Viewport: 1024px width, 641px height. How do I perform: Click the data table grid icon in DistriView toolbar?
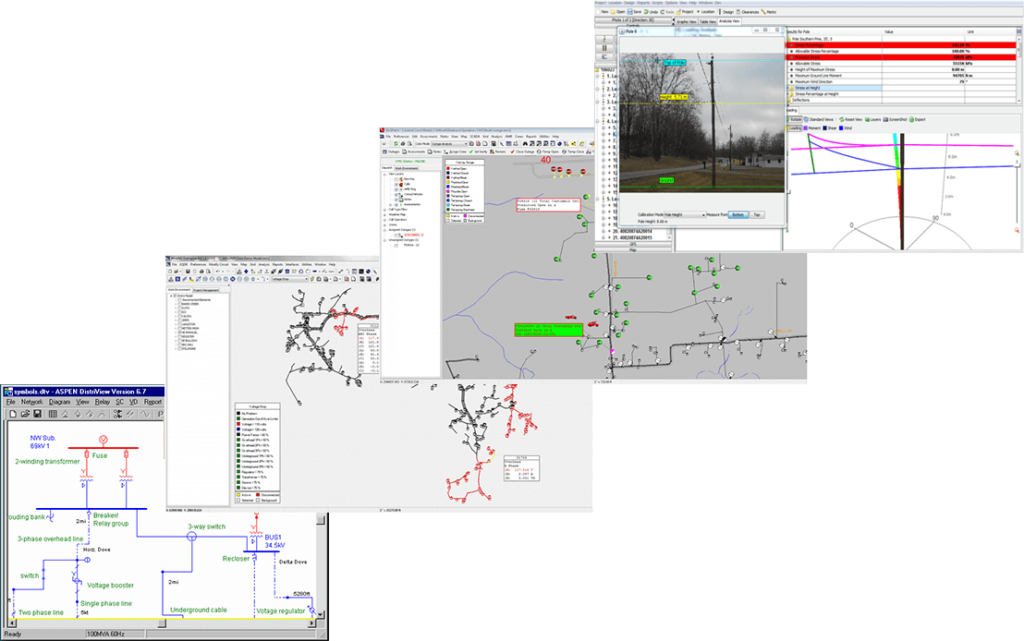pos(52,414)
